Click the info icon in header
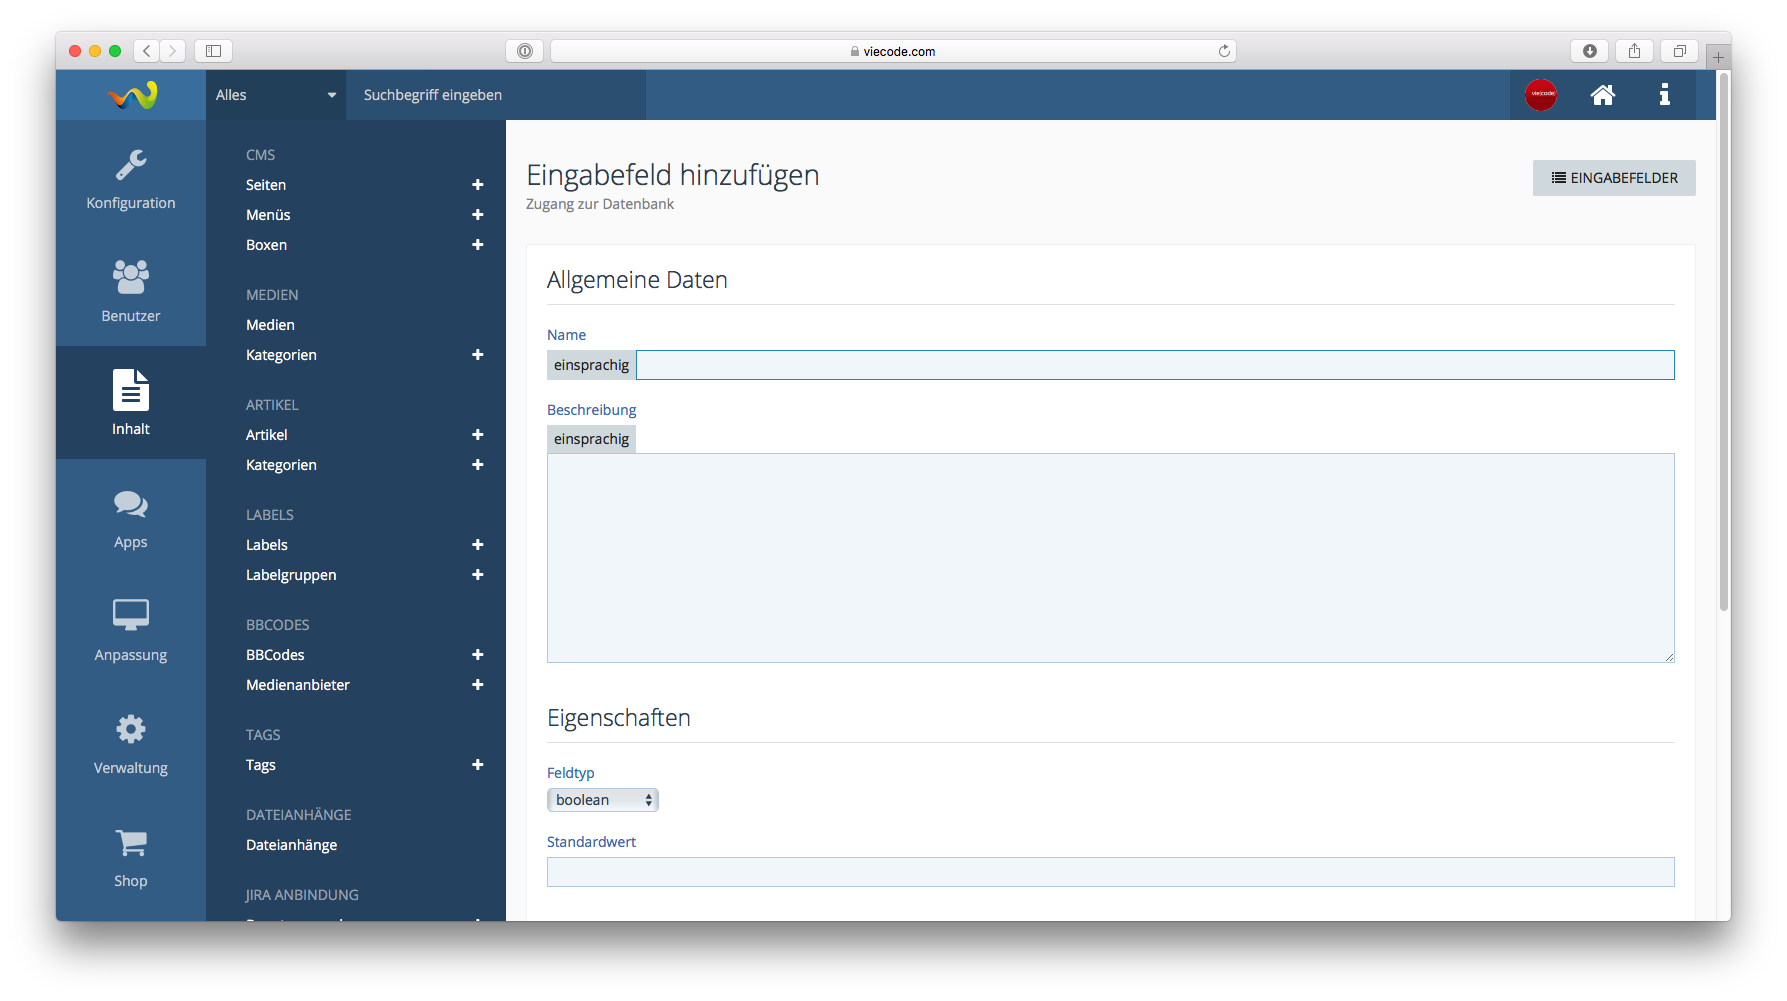 pyautogui.click(x=1664, y=95)
